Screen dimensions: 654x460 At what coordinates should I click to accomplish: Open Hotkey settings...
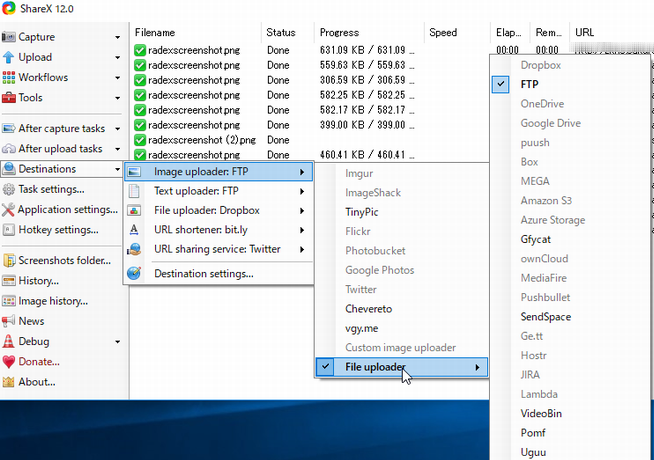(x=58, y=230)
